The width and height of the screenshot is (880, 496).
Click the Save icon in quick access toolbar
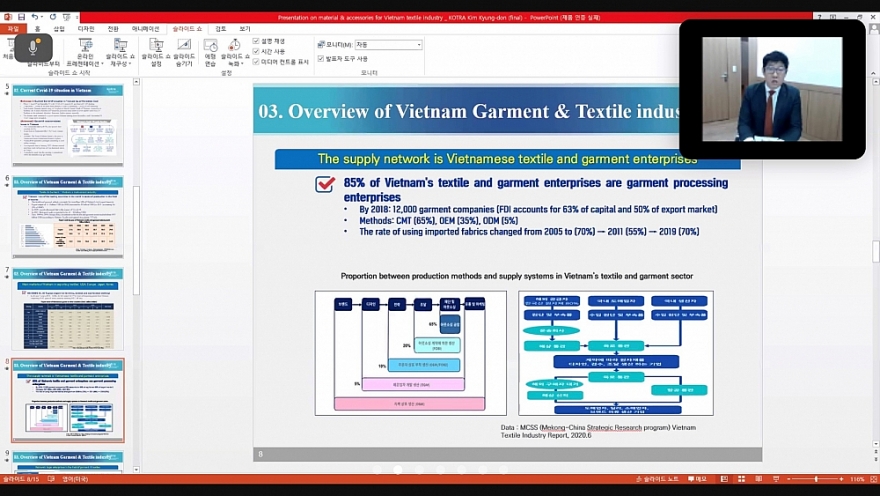tap(21, 17)
